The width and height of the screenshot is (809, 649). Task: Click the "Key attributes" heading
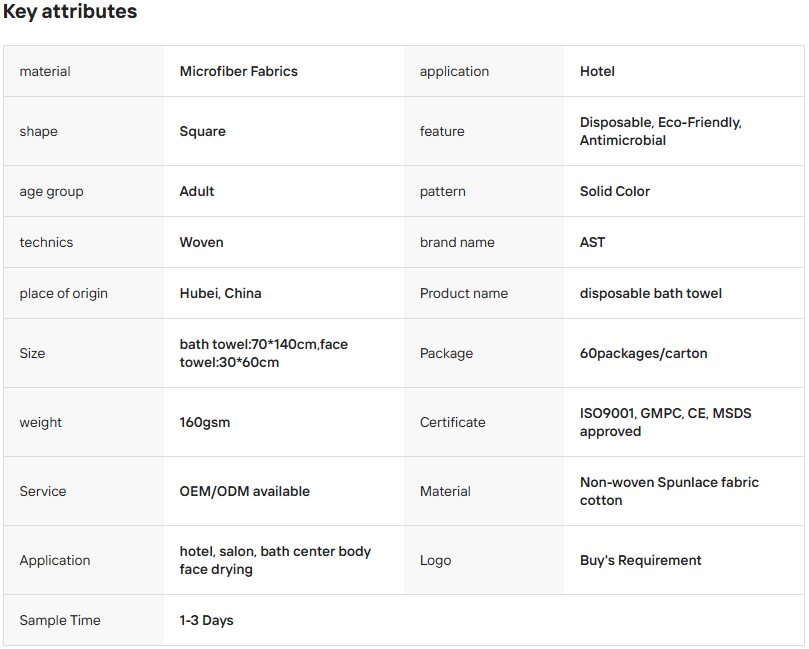pyautogui.click(x=70, y=13)
